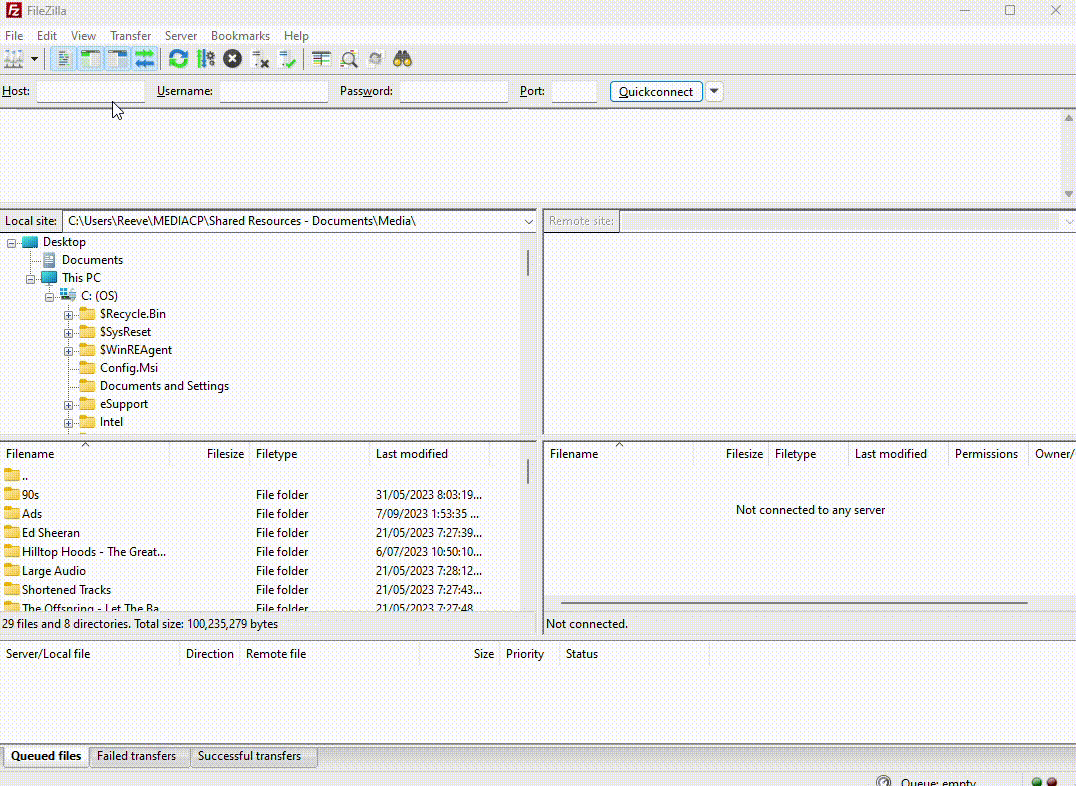Open the View menu
Image resolution: width=1076 pixels, height=786 pixels.
(x=83, y=36)
